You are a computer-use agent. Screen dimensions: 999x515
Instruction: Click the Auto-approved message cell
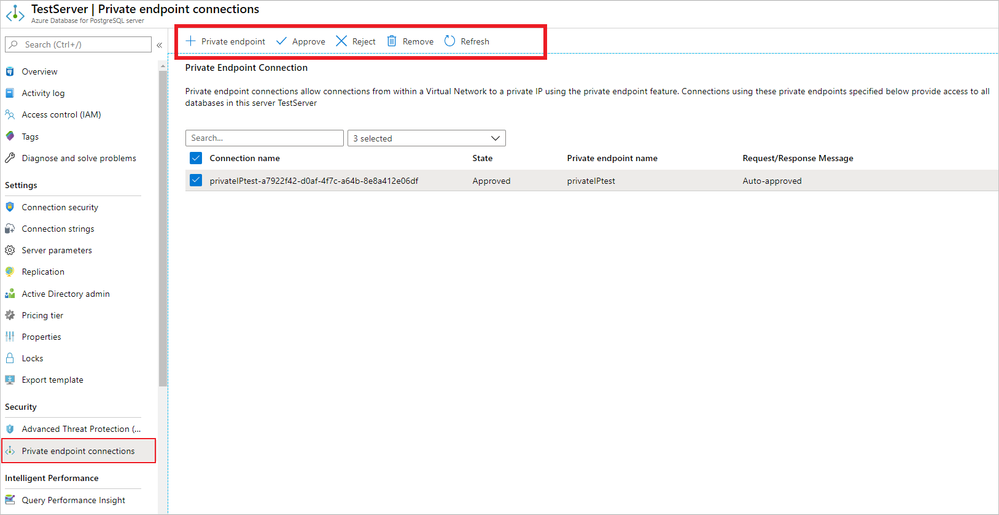click(x=772, y=181)
